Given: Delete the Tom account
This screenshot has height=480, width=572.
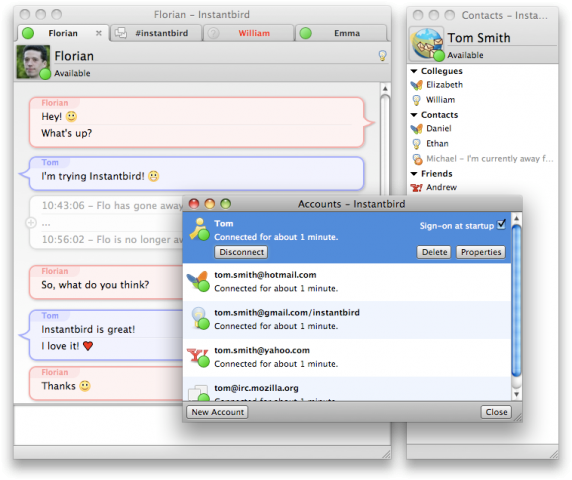Looking at the screenshot, I should point(434,252).
